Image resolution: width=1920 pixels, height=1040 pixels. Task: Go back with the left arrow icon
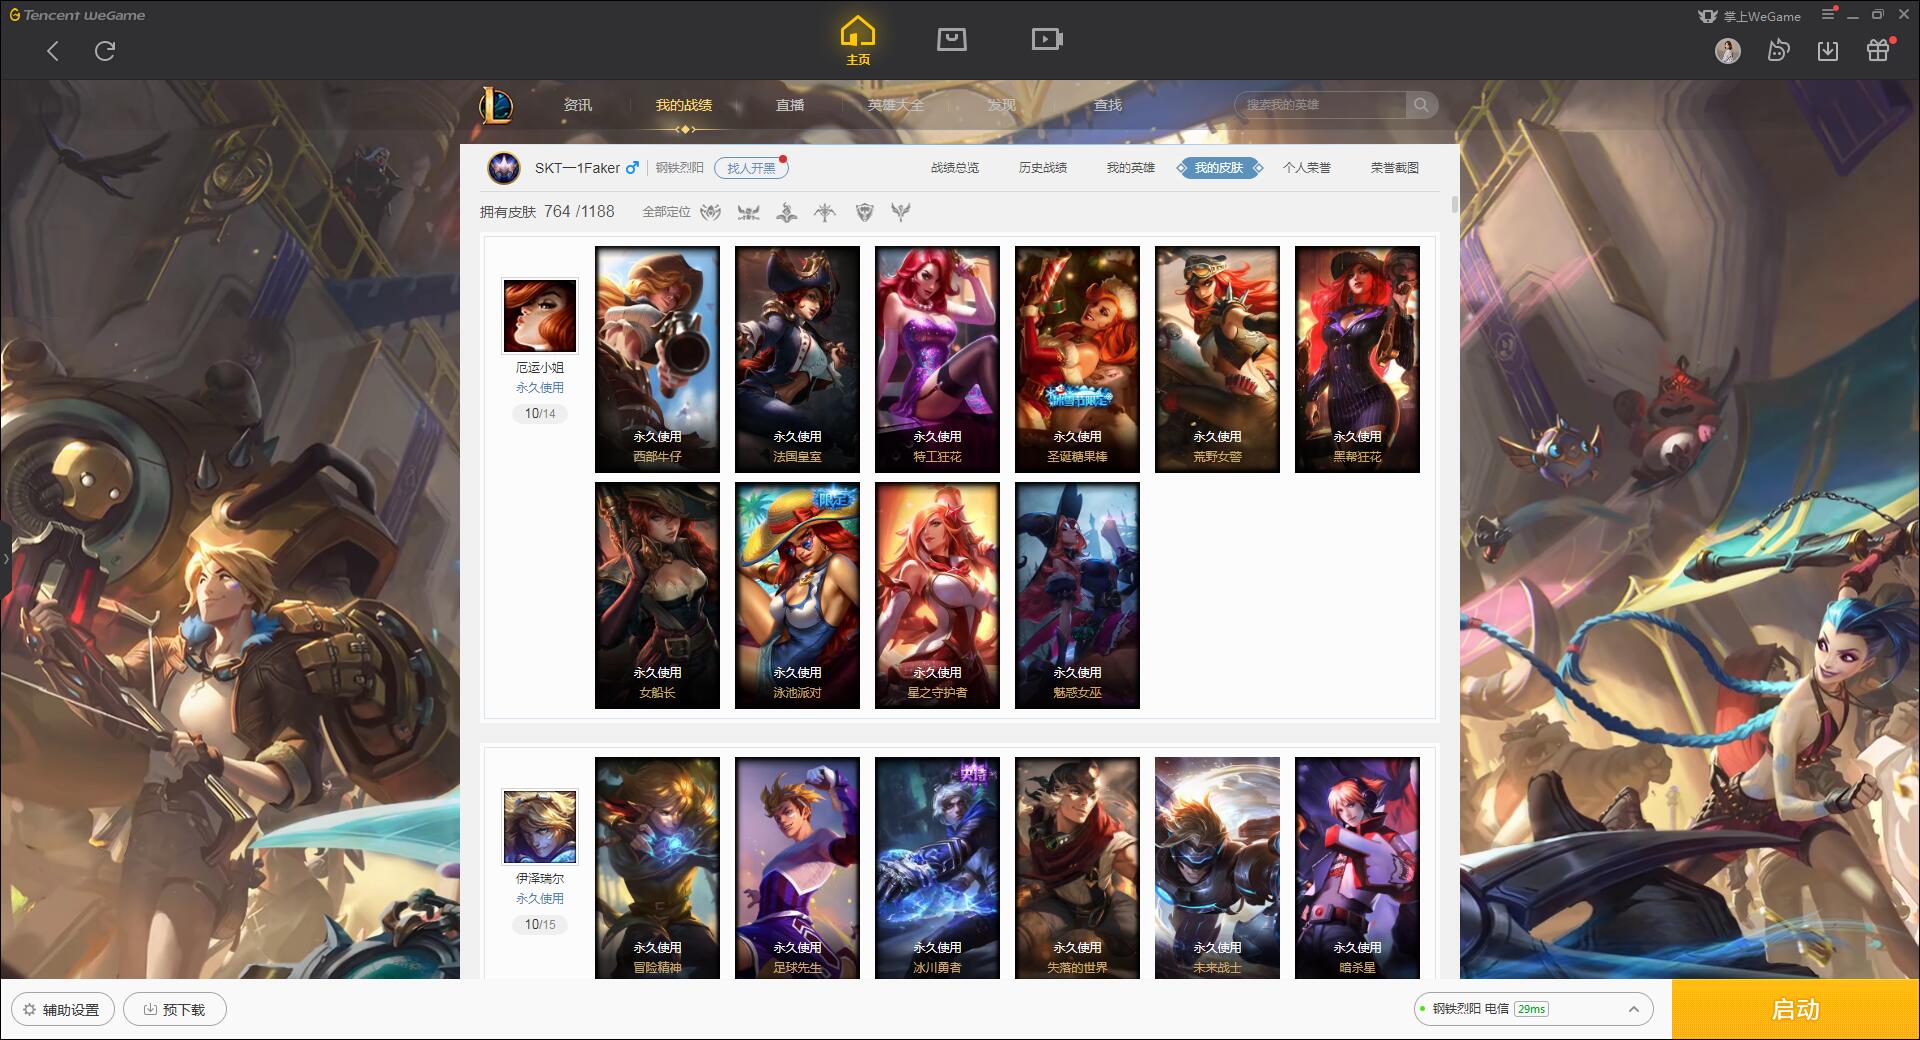pyautogui.click(x=53, y=51)
